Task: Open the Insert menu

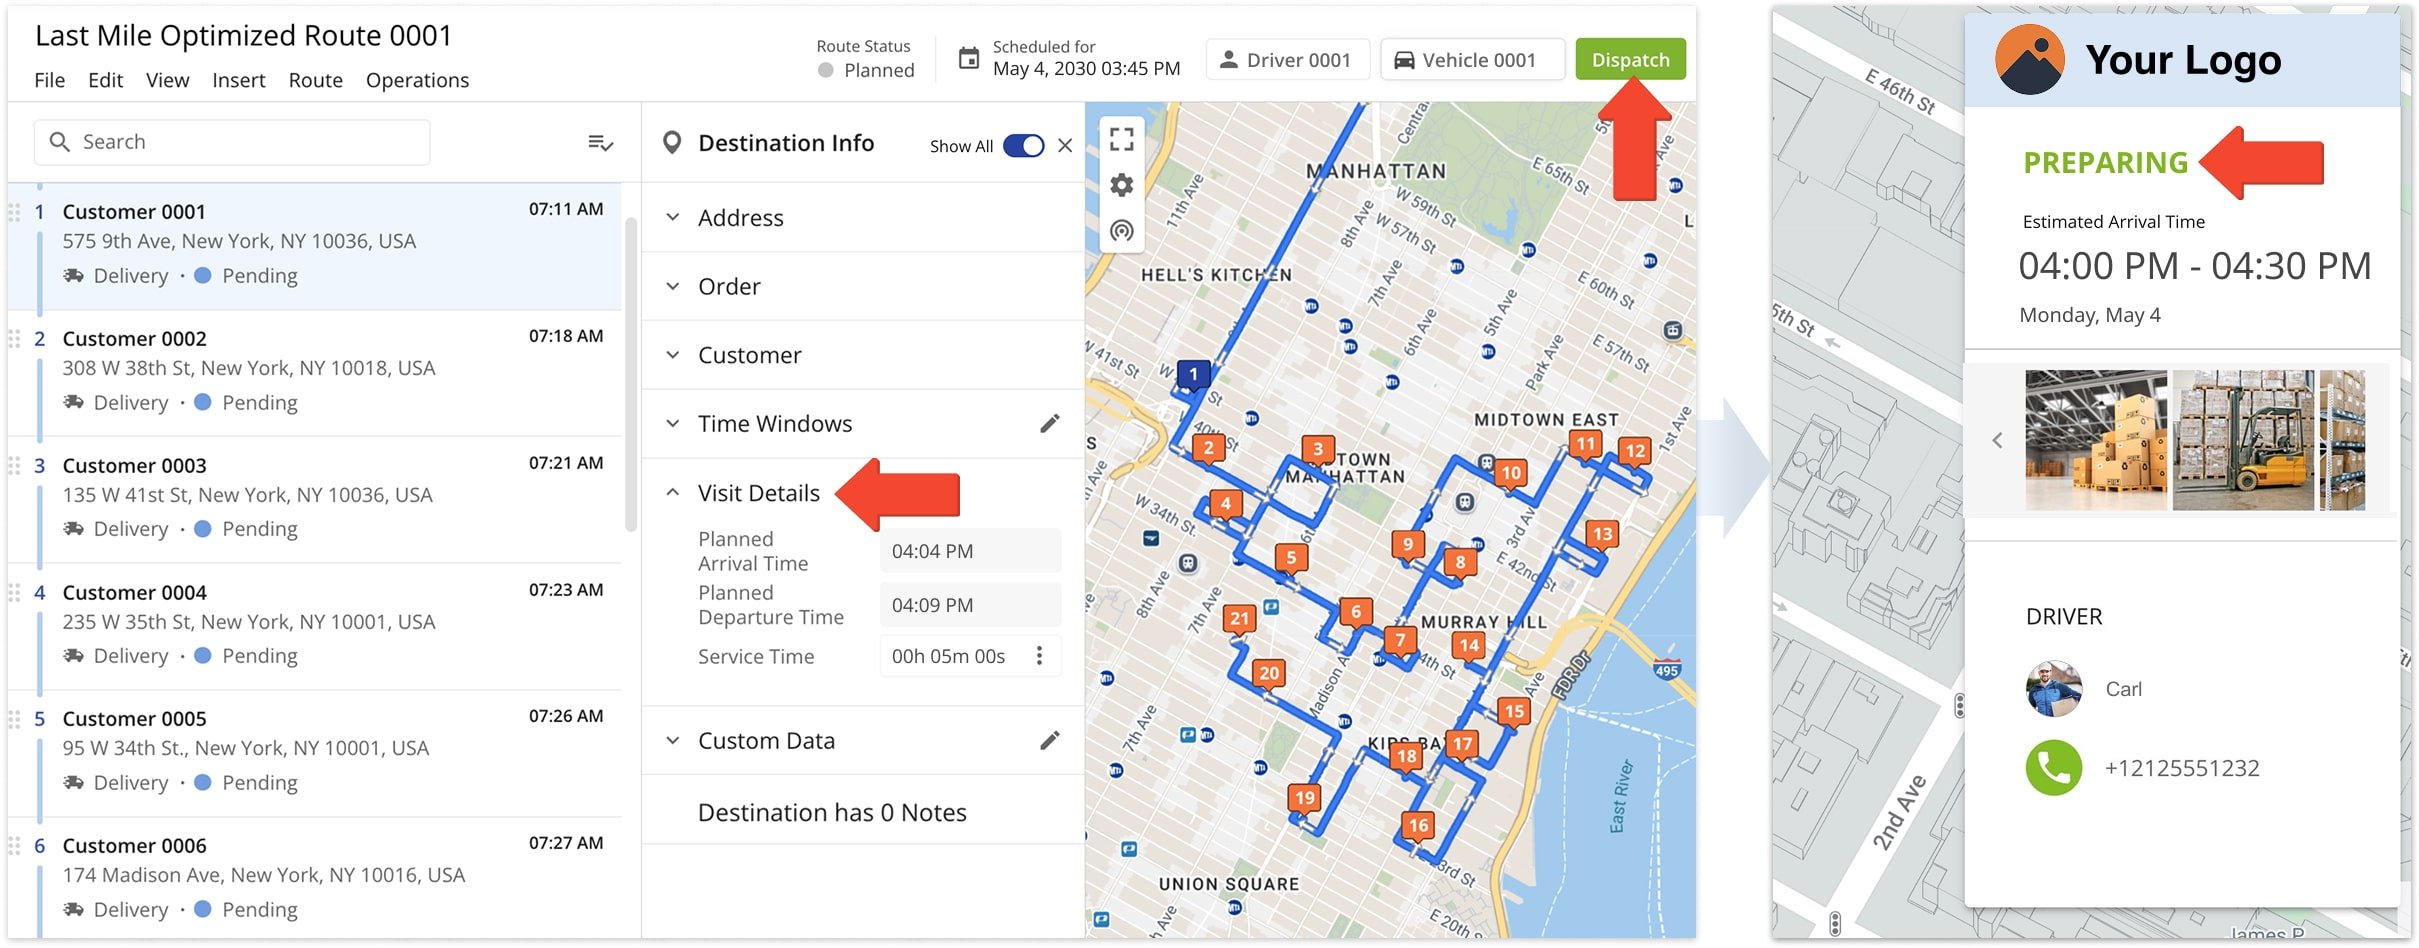Action: [238, 80]
